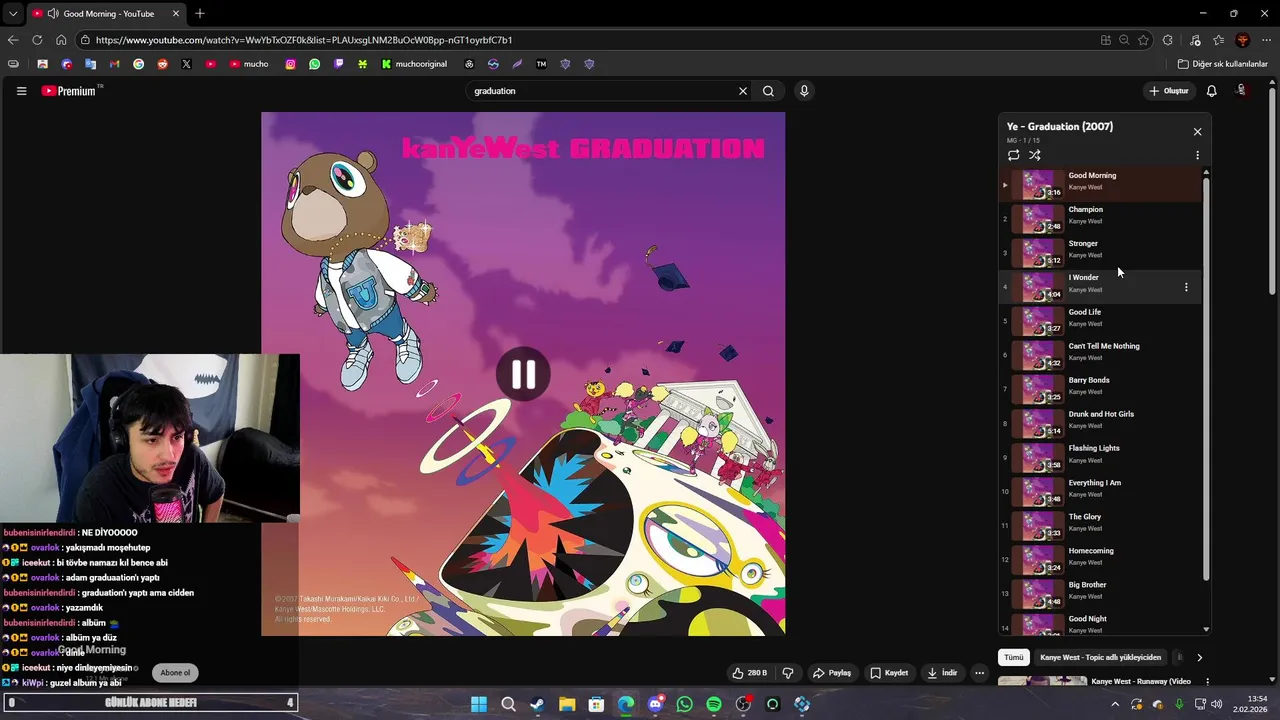Select the I Wonder track title
The width and height of the screenshot is (1280, 720).
(x=1083, y=278)
